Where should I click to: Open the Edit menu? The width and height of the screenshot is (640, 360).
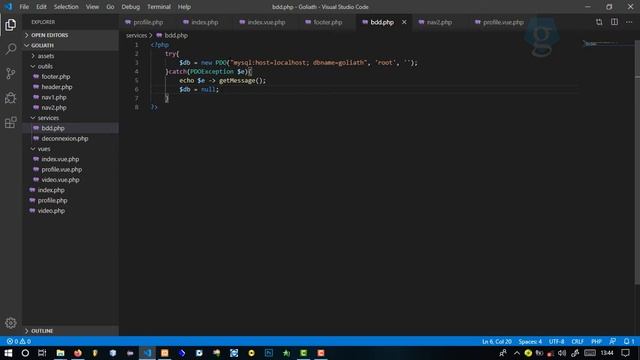point(41,7)
